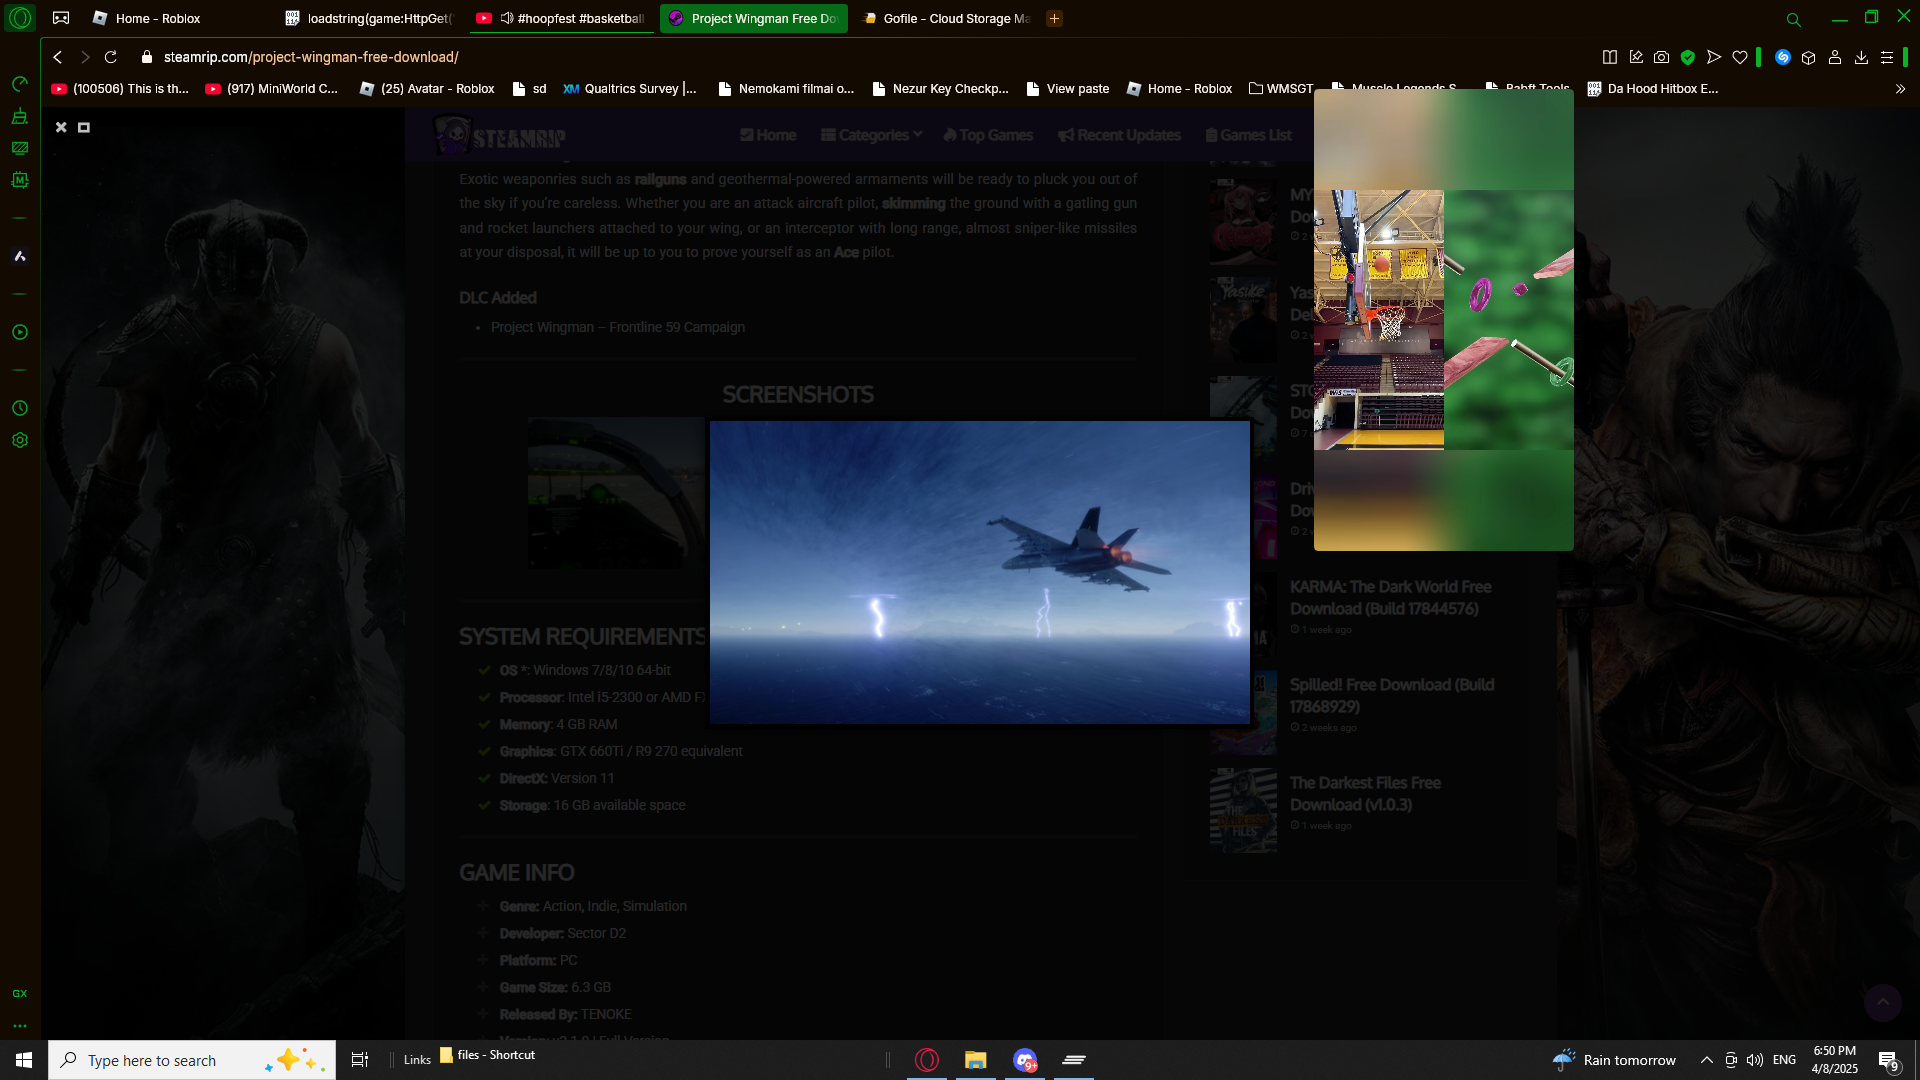Switch to the Home - Roblox tab
This screenshot has height=1080, width=1920.
pyautogui.click(x=157, y=18)
